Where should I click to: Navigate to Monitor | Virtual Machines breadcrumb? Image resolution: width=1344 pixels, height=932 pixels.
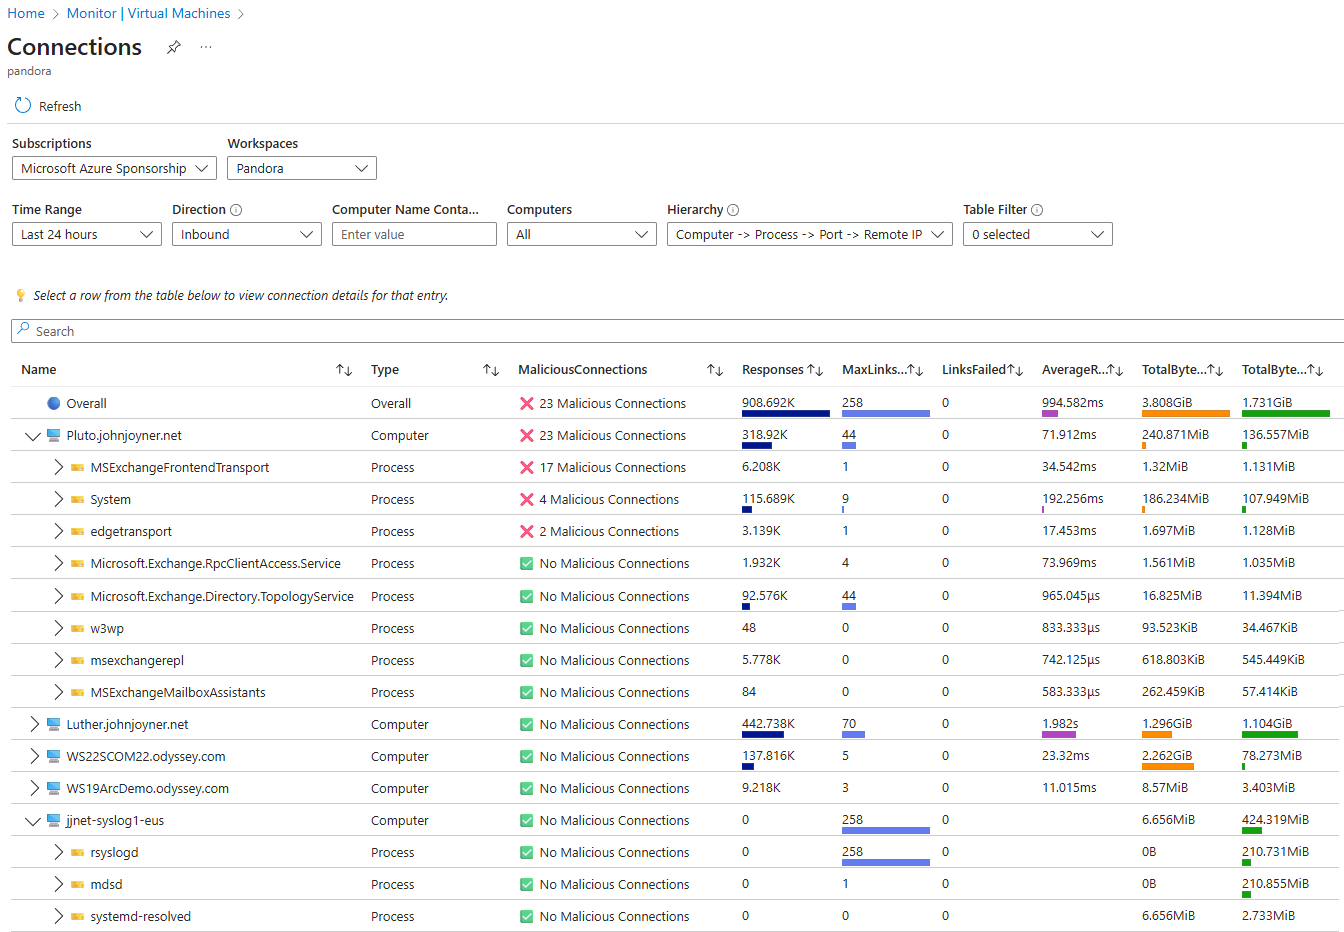[x=148, y=13]
